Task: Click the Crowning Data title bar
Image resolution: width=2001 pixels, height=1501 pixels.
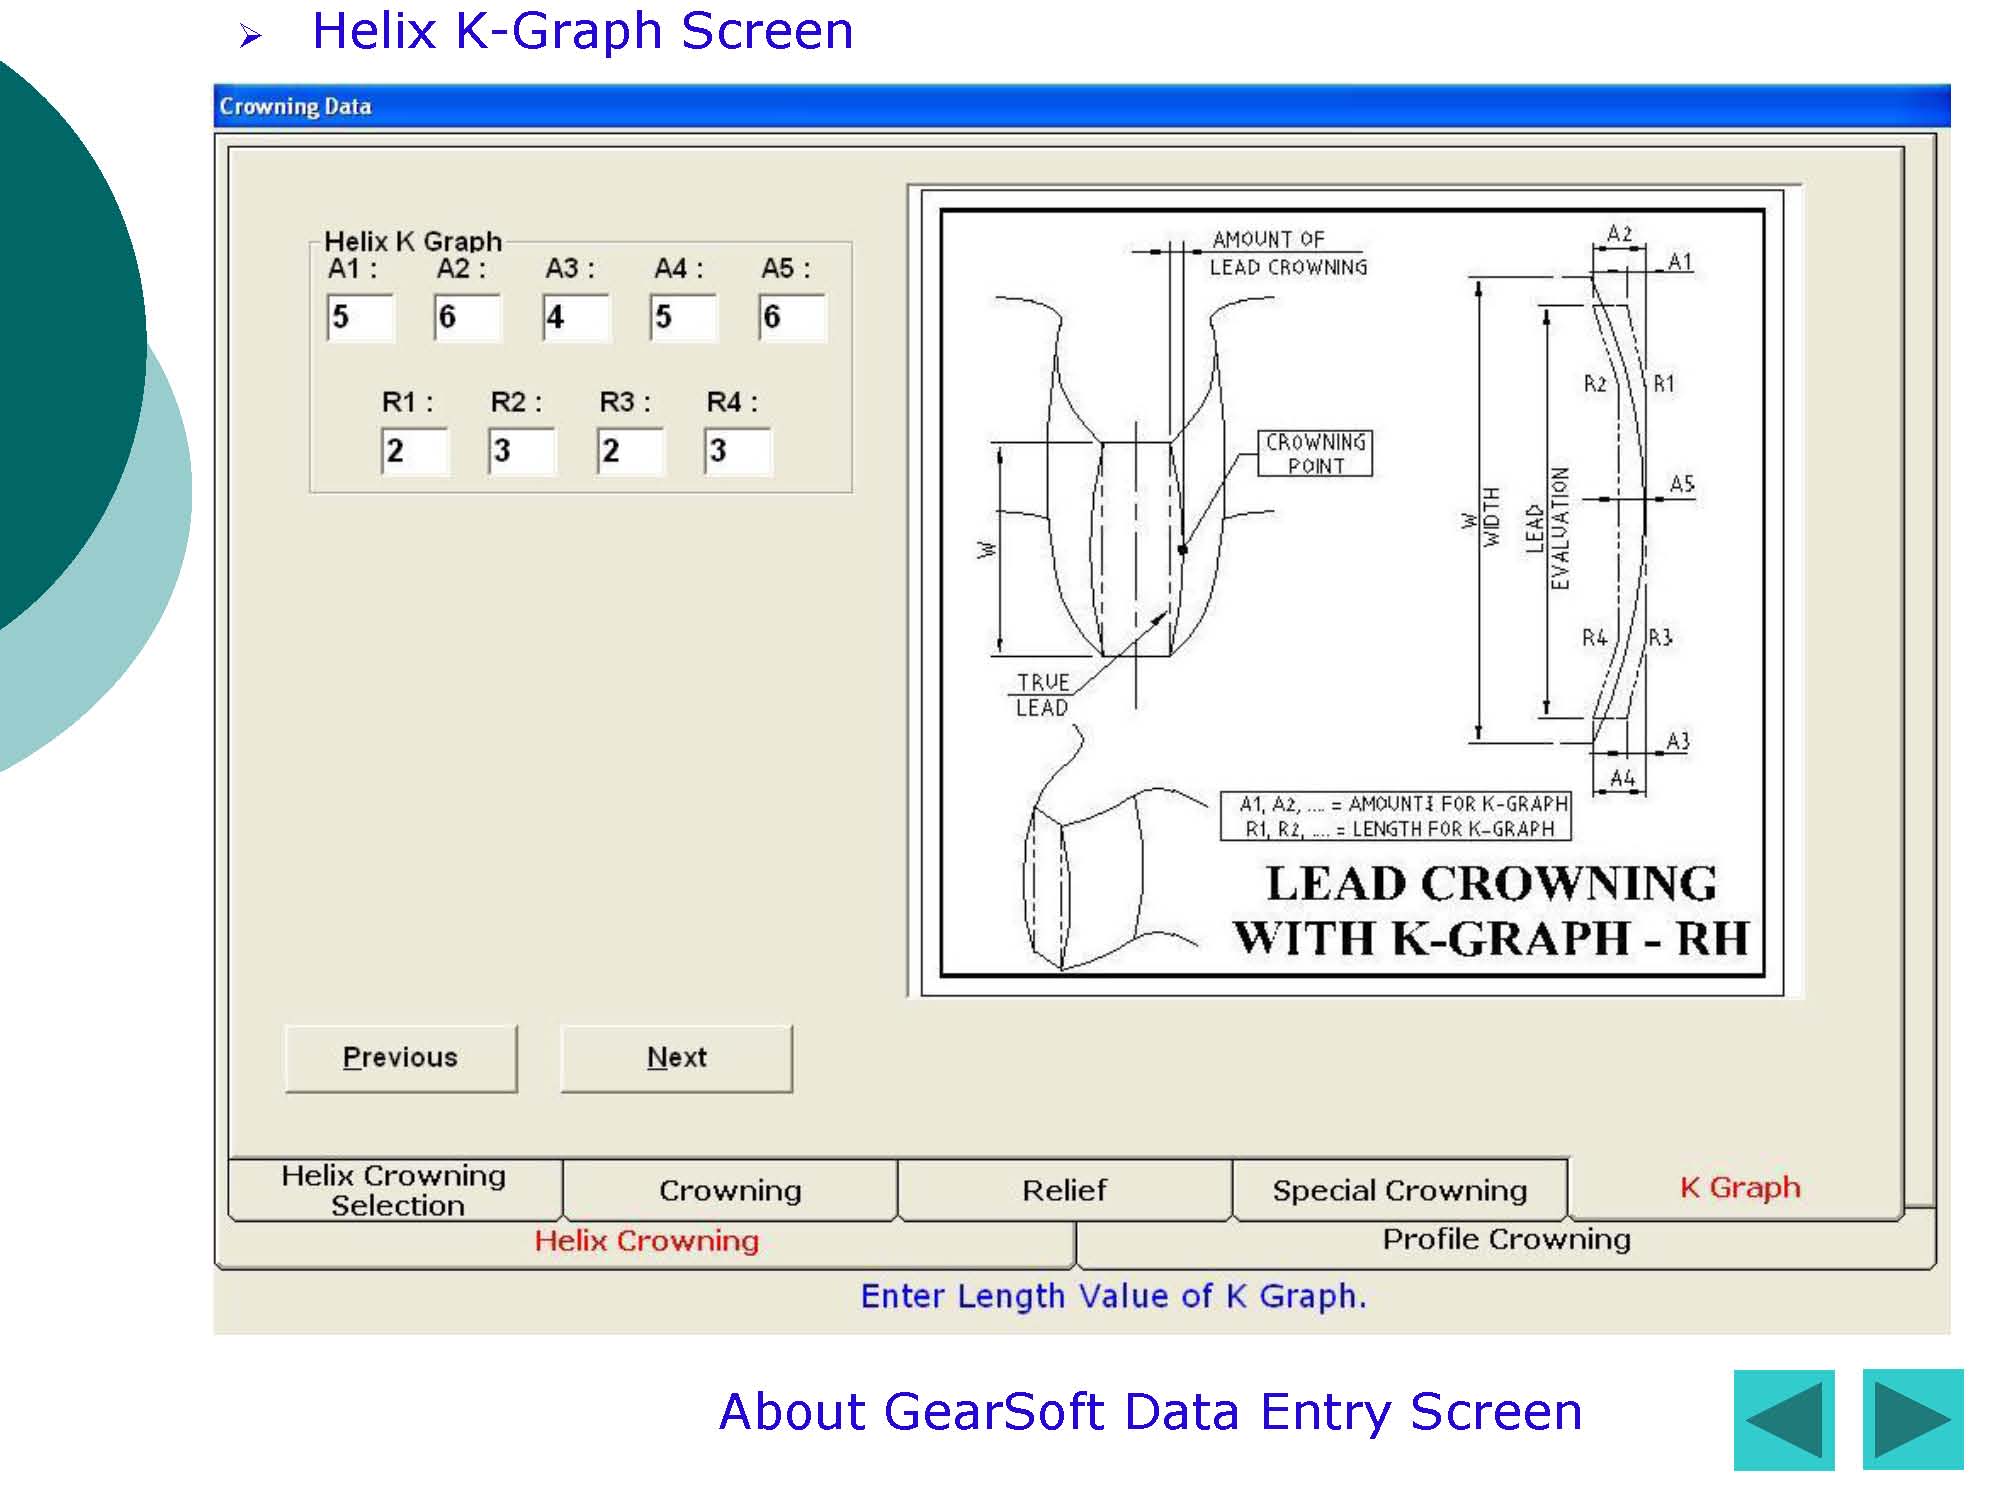Action: click(x=1081, y=106)
